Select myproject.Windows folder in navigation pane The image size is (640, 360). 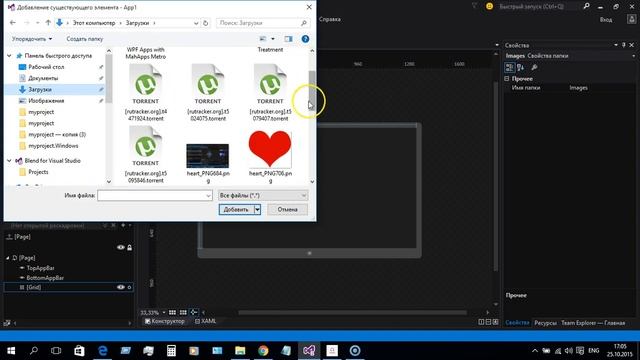coord(53,146)
